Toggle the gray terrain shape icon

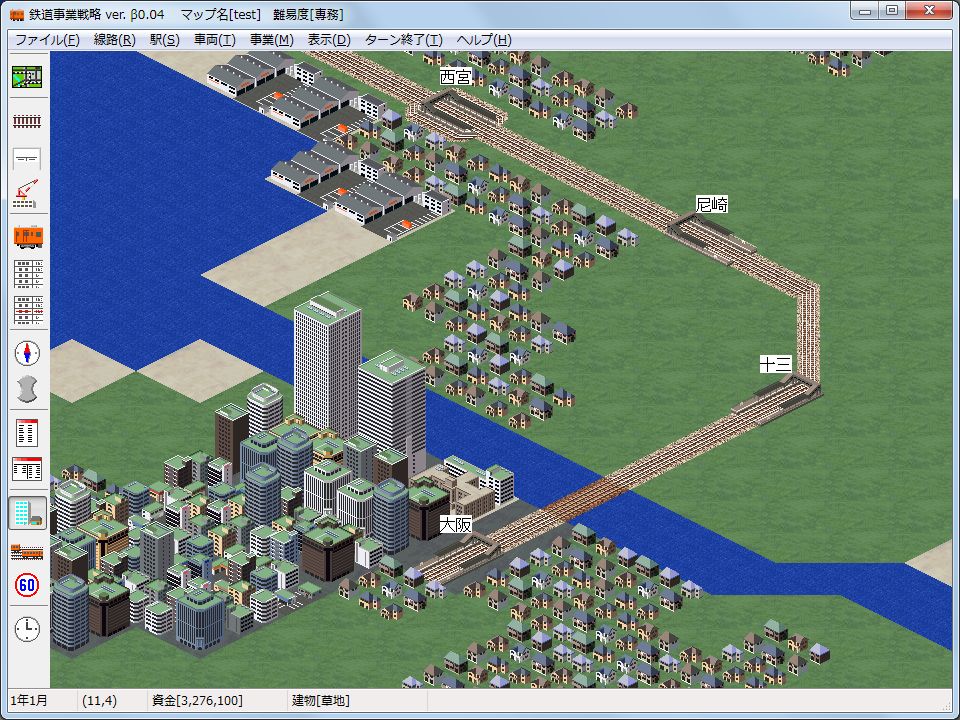click(27, 388)
